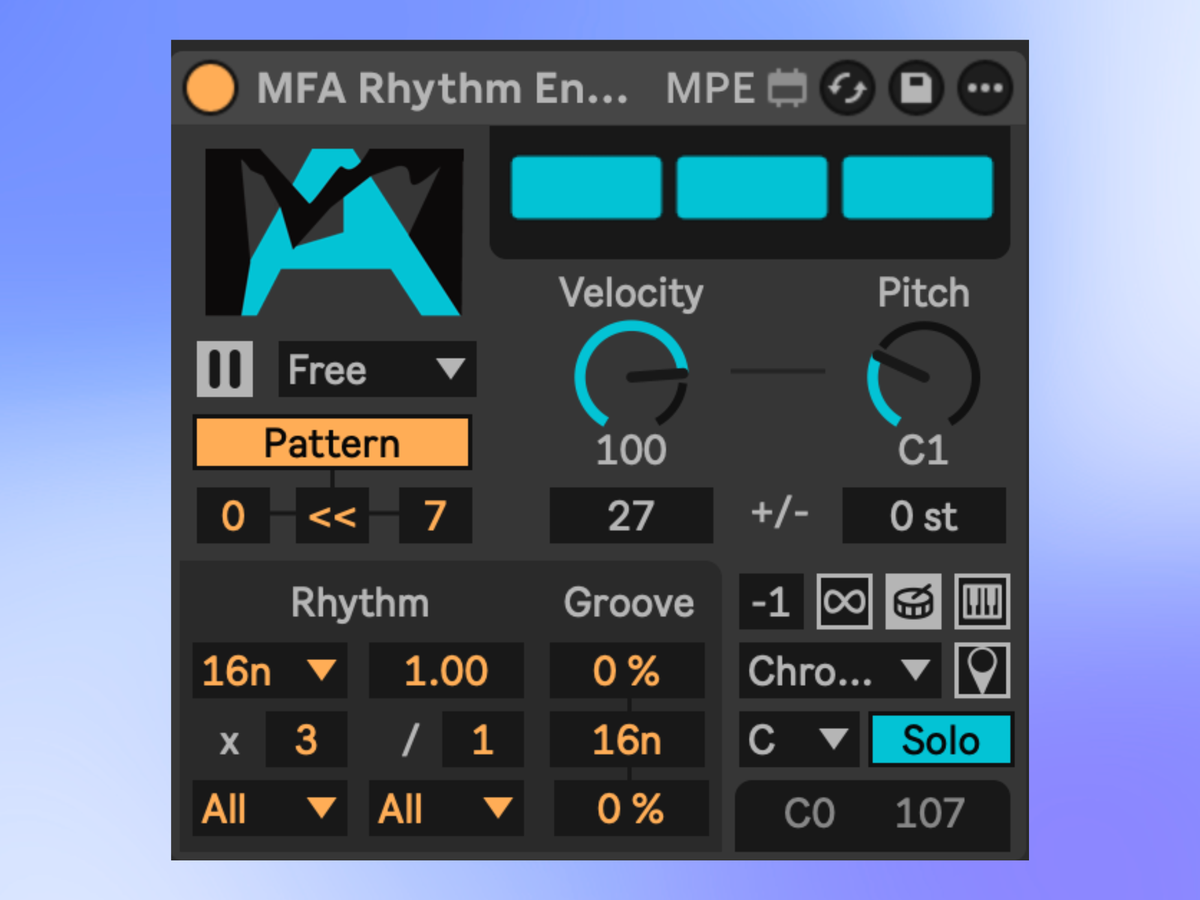The image size is (1200, 900).
Task: Click the location pin icon
Action: tap(982, 671)
